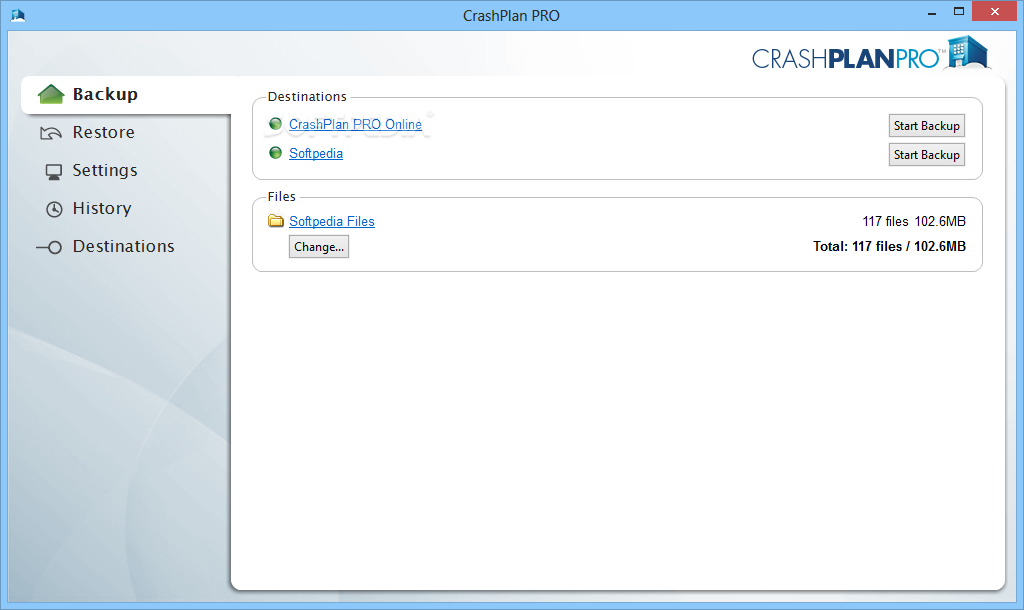Image resolution: width=1024 pixels, height=610 pixels.
Task: Minimize the CrashPlan PRO window
Action: coord(932,12)
